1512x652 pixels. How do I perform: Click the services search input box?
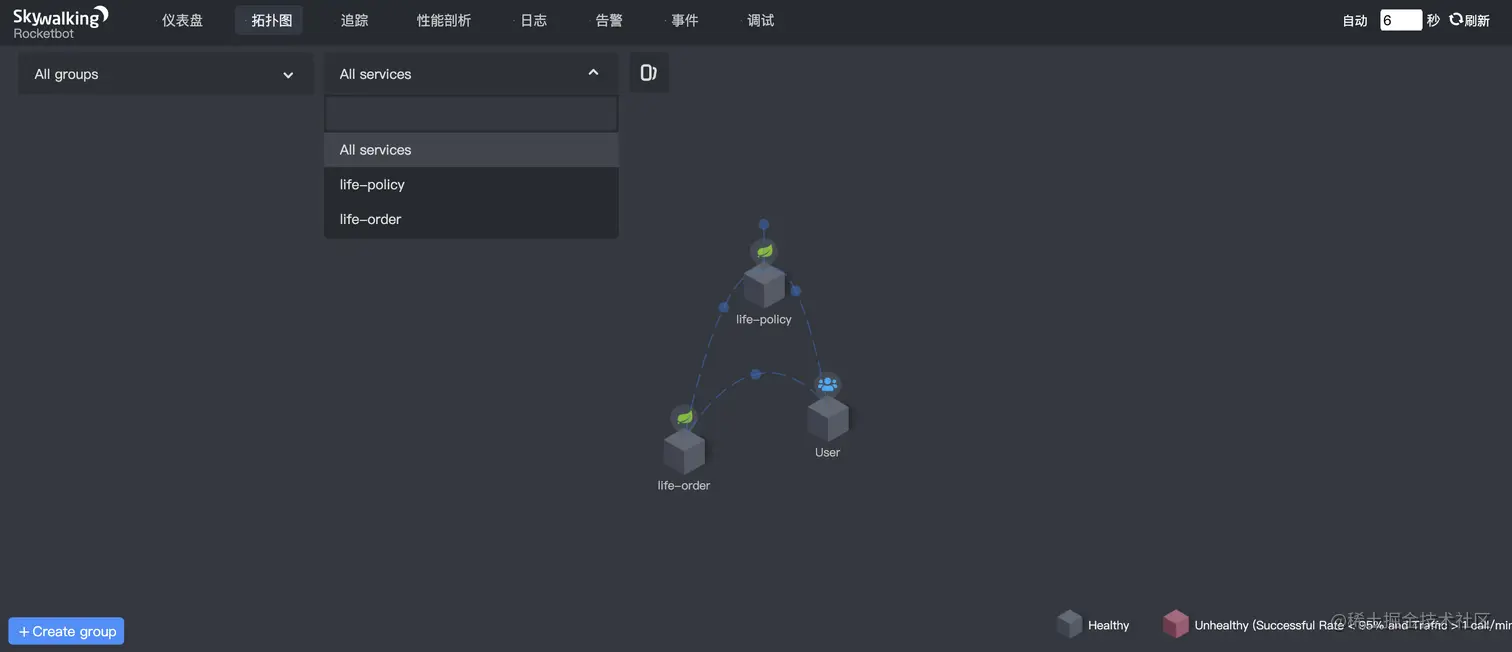click(x=471, y=114)
